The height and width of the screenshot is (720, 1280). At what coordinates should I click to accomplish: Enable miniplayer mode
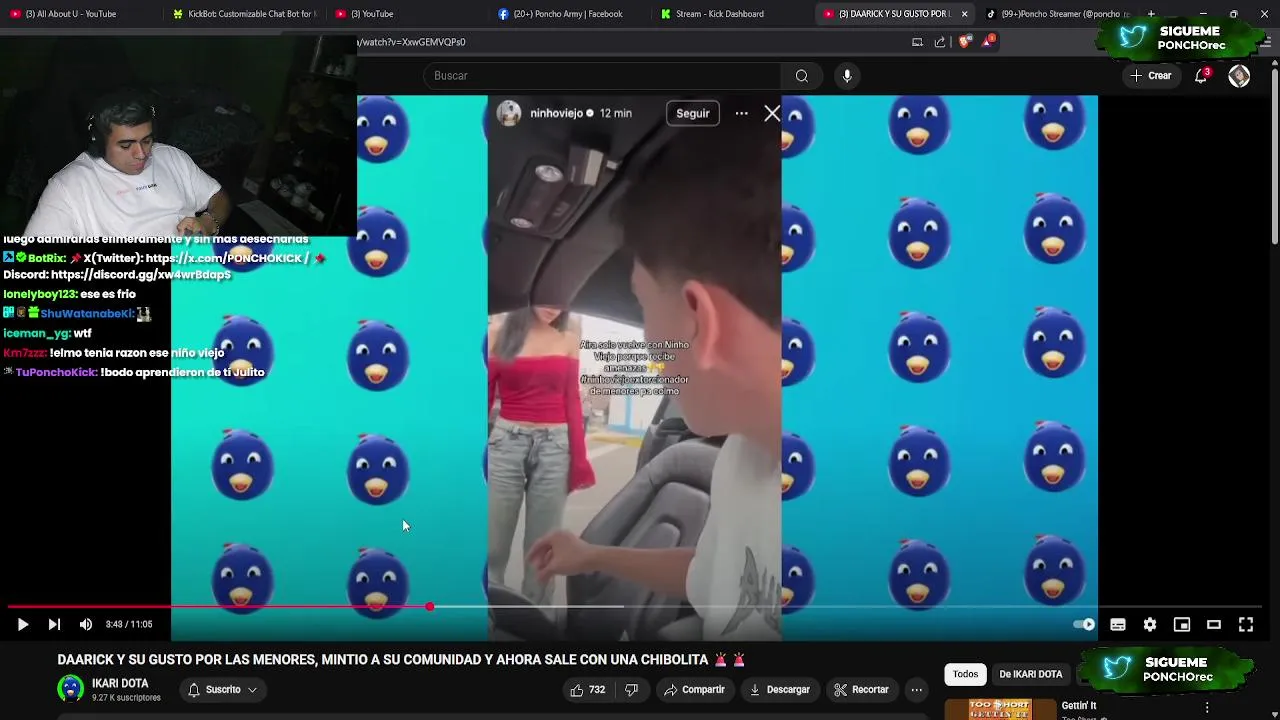point(1182,624)
